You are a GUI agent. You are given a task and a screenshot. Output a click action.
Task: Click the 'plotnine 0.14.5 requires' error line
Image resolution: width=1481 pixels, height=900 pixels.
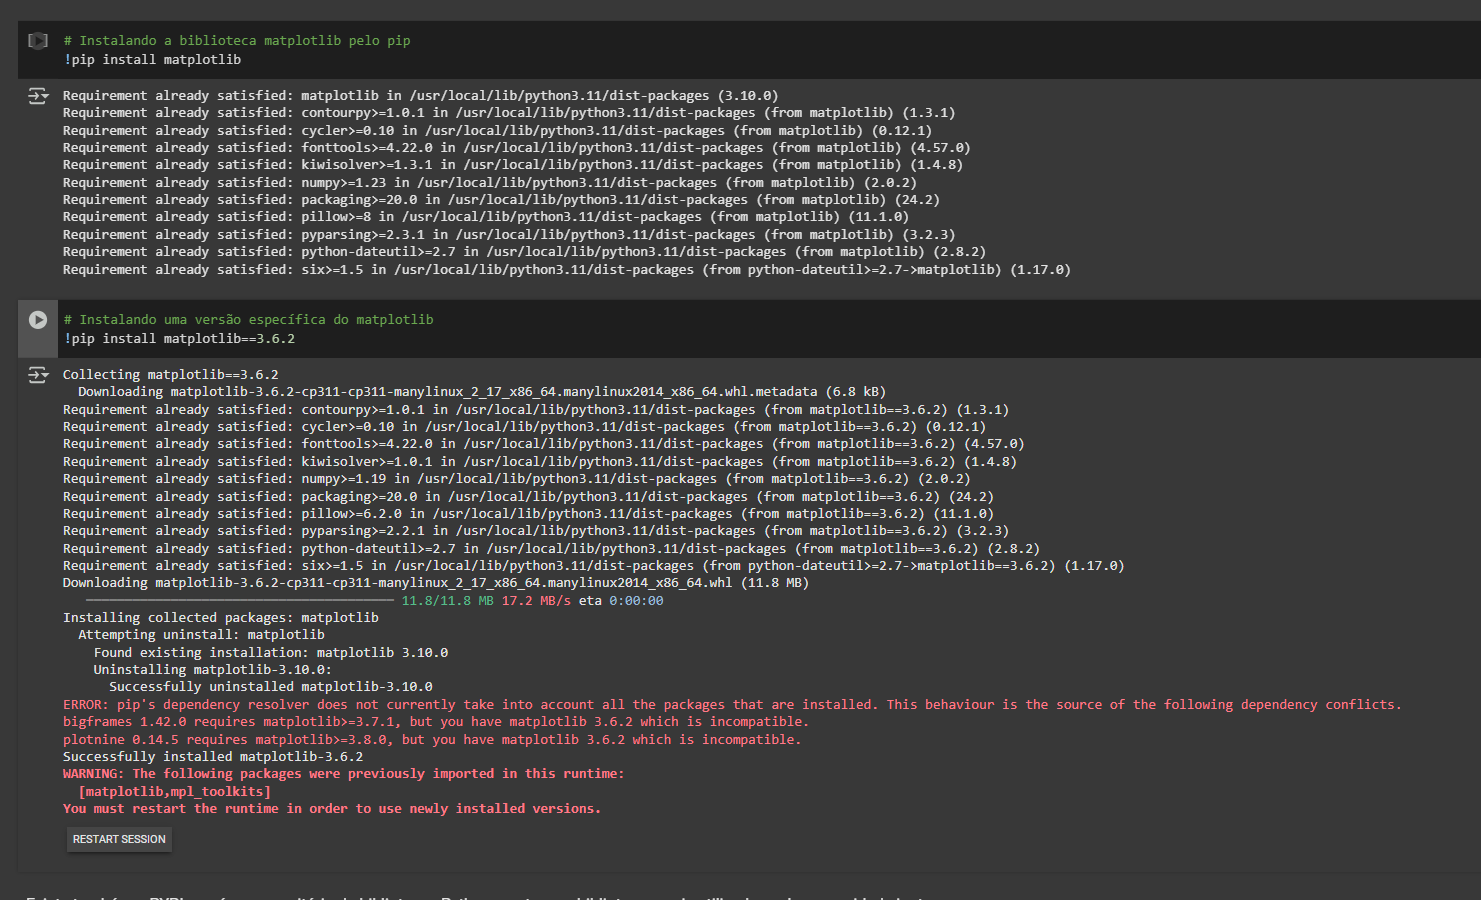432,740
